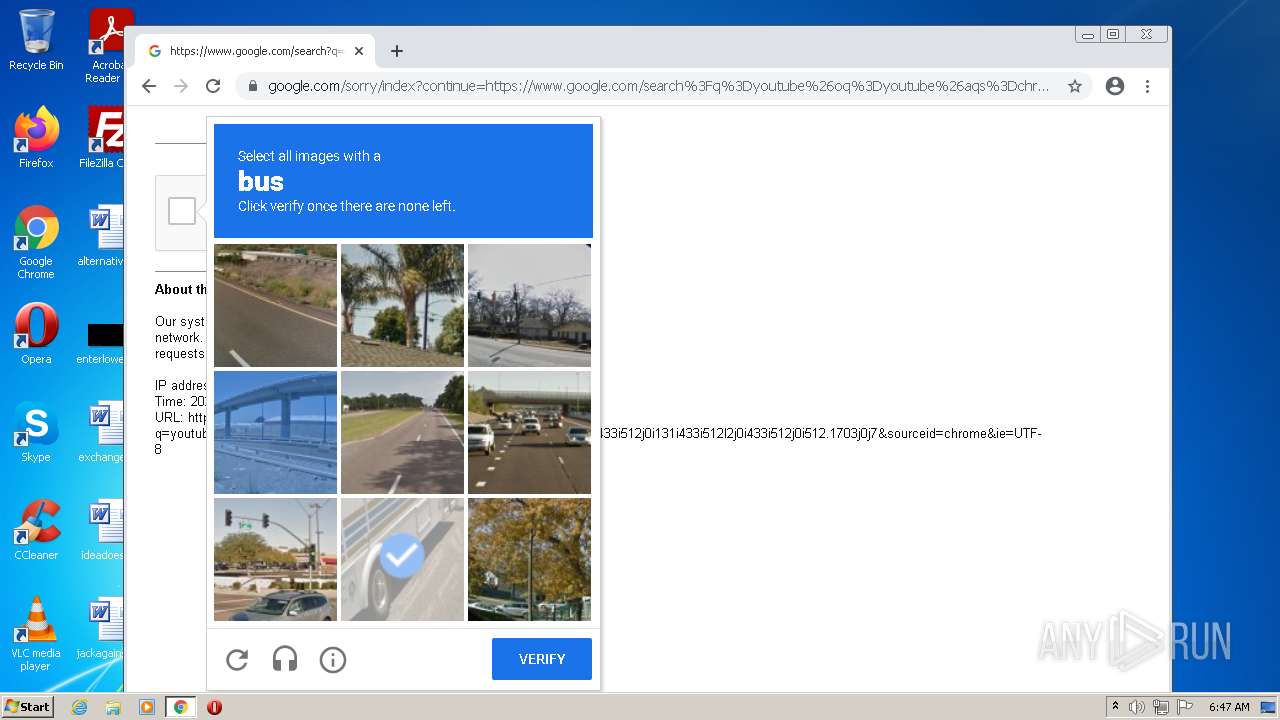This screenshot has width=1280, height=720.
Task: Close the google.com/search tab
Action: (x=359, y=51)
